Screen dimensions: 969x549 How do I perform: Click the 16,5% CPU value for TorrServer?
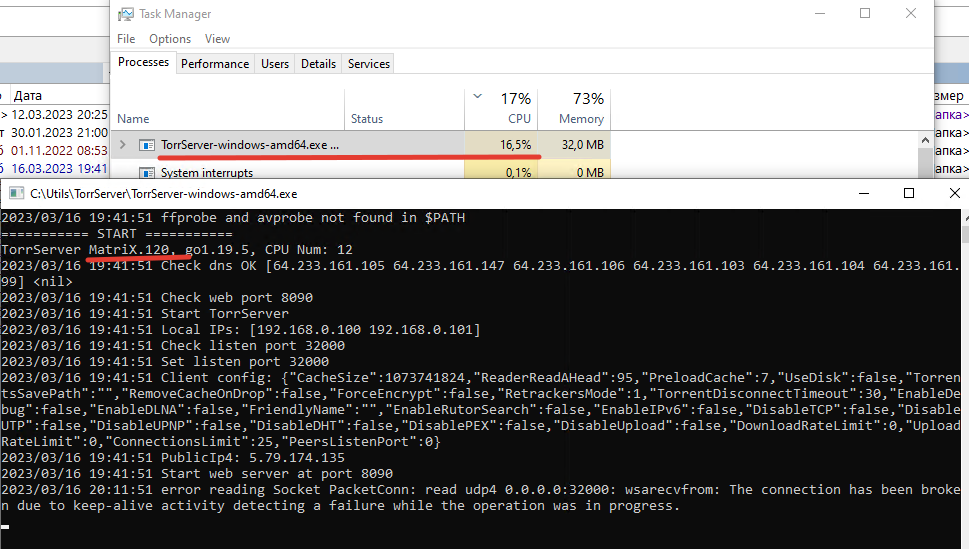click(515, 145)
